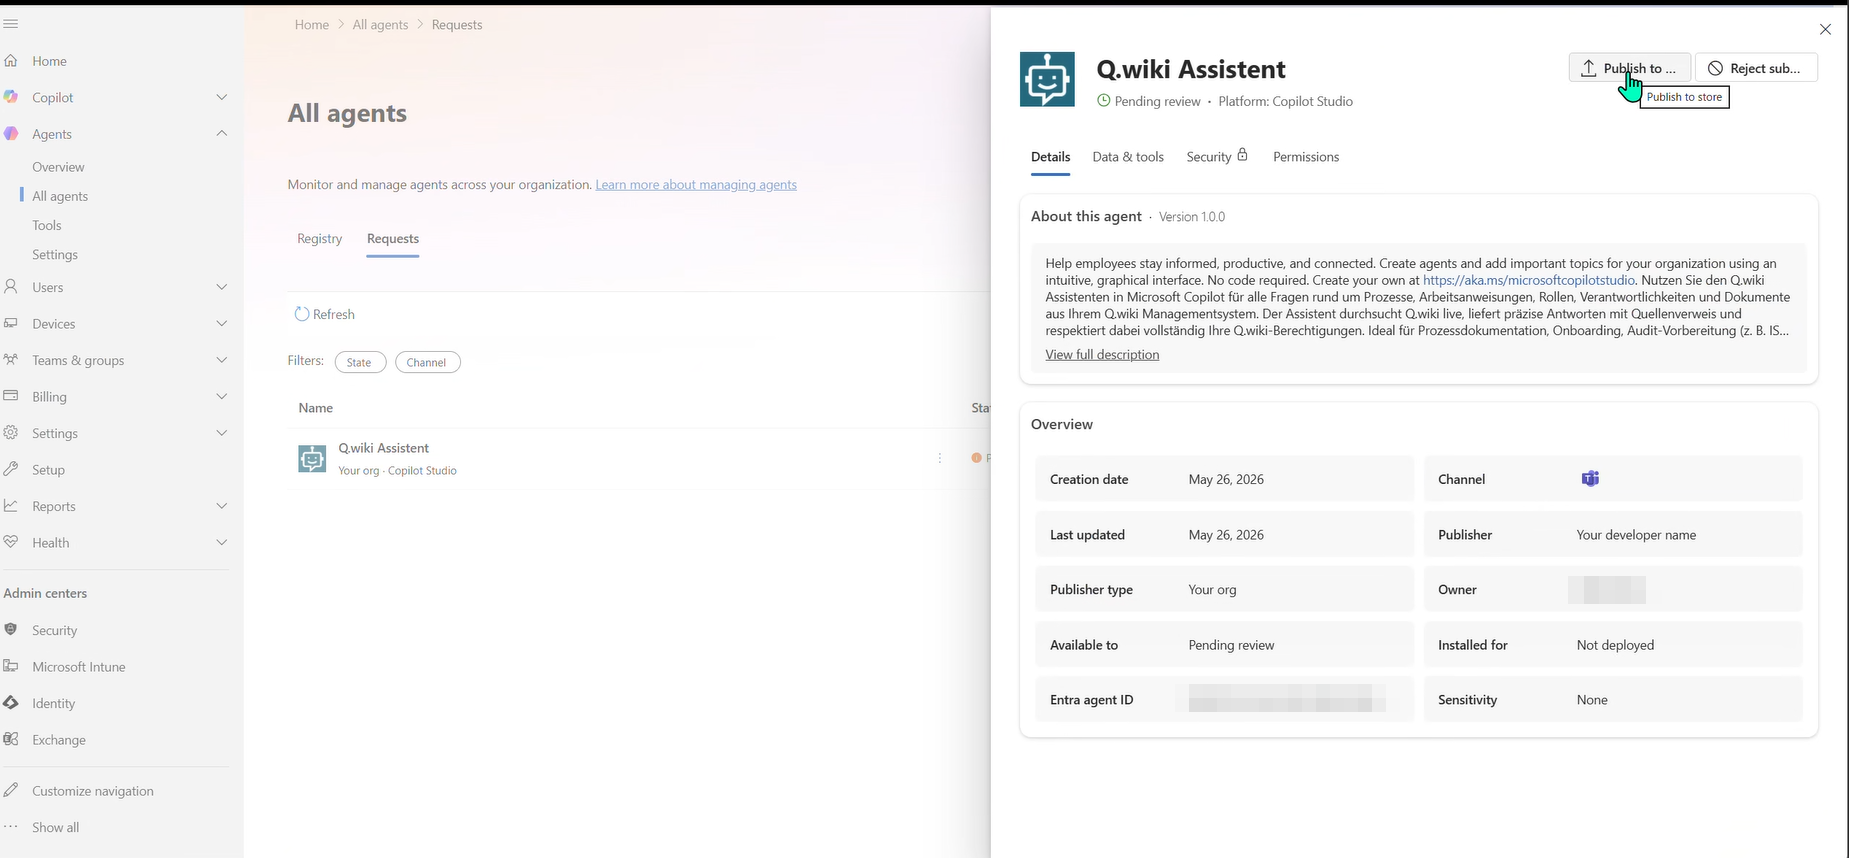Click Q.wiki Assistent bot icon in list
This screenshot has height=858, width=1849.
click(312, 459)
